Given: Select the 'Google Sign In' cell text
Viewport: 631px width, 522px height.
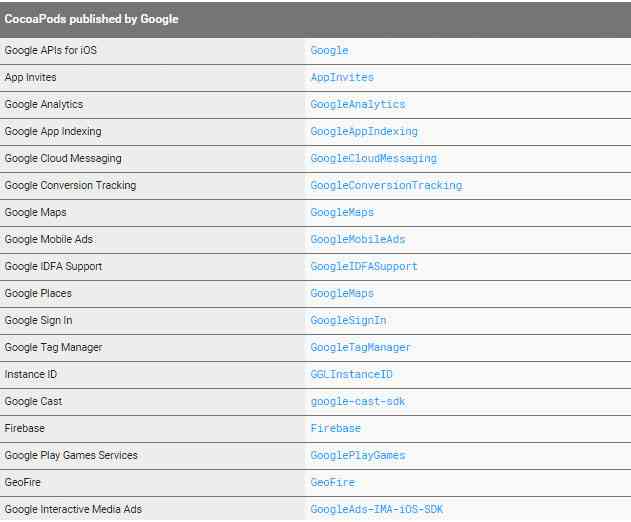Looking at the screenshot, I should [39, 320].
